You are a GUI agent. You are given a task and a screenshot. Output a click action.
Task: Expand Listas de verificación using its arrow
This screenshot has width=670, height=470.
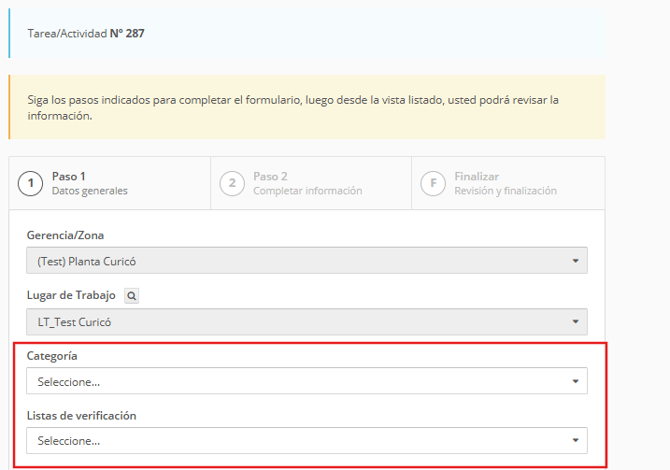click(x=575, y=440)
